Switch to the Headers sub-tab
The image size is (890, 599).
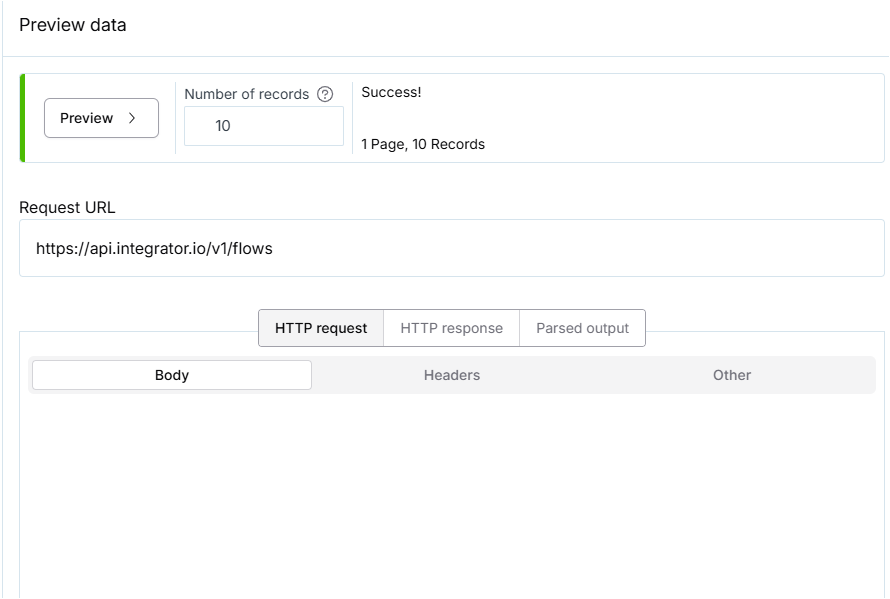(x=452, y=375)
